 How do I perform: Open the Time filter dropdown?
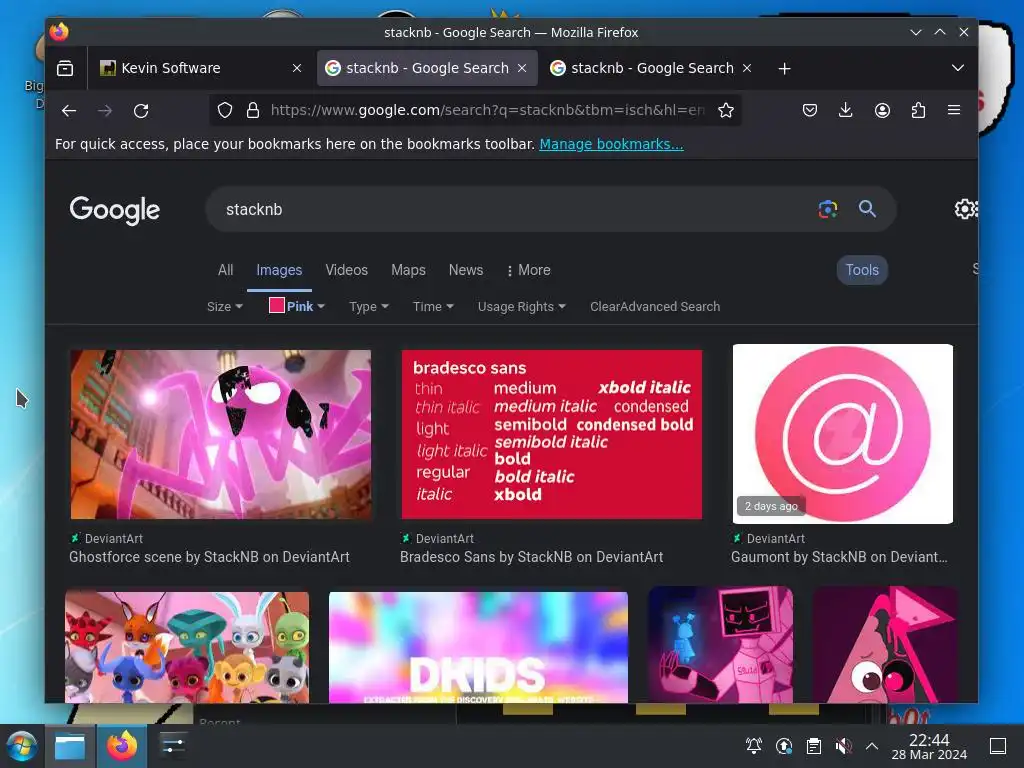433,307
